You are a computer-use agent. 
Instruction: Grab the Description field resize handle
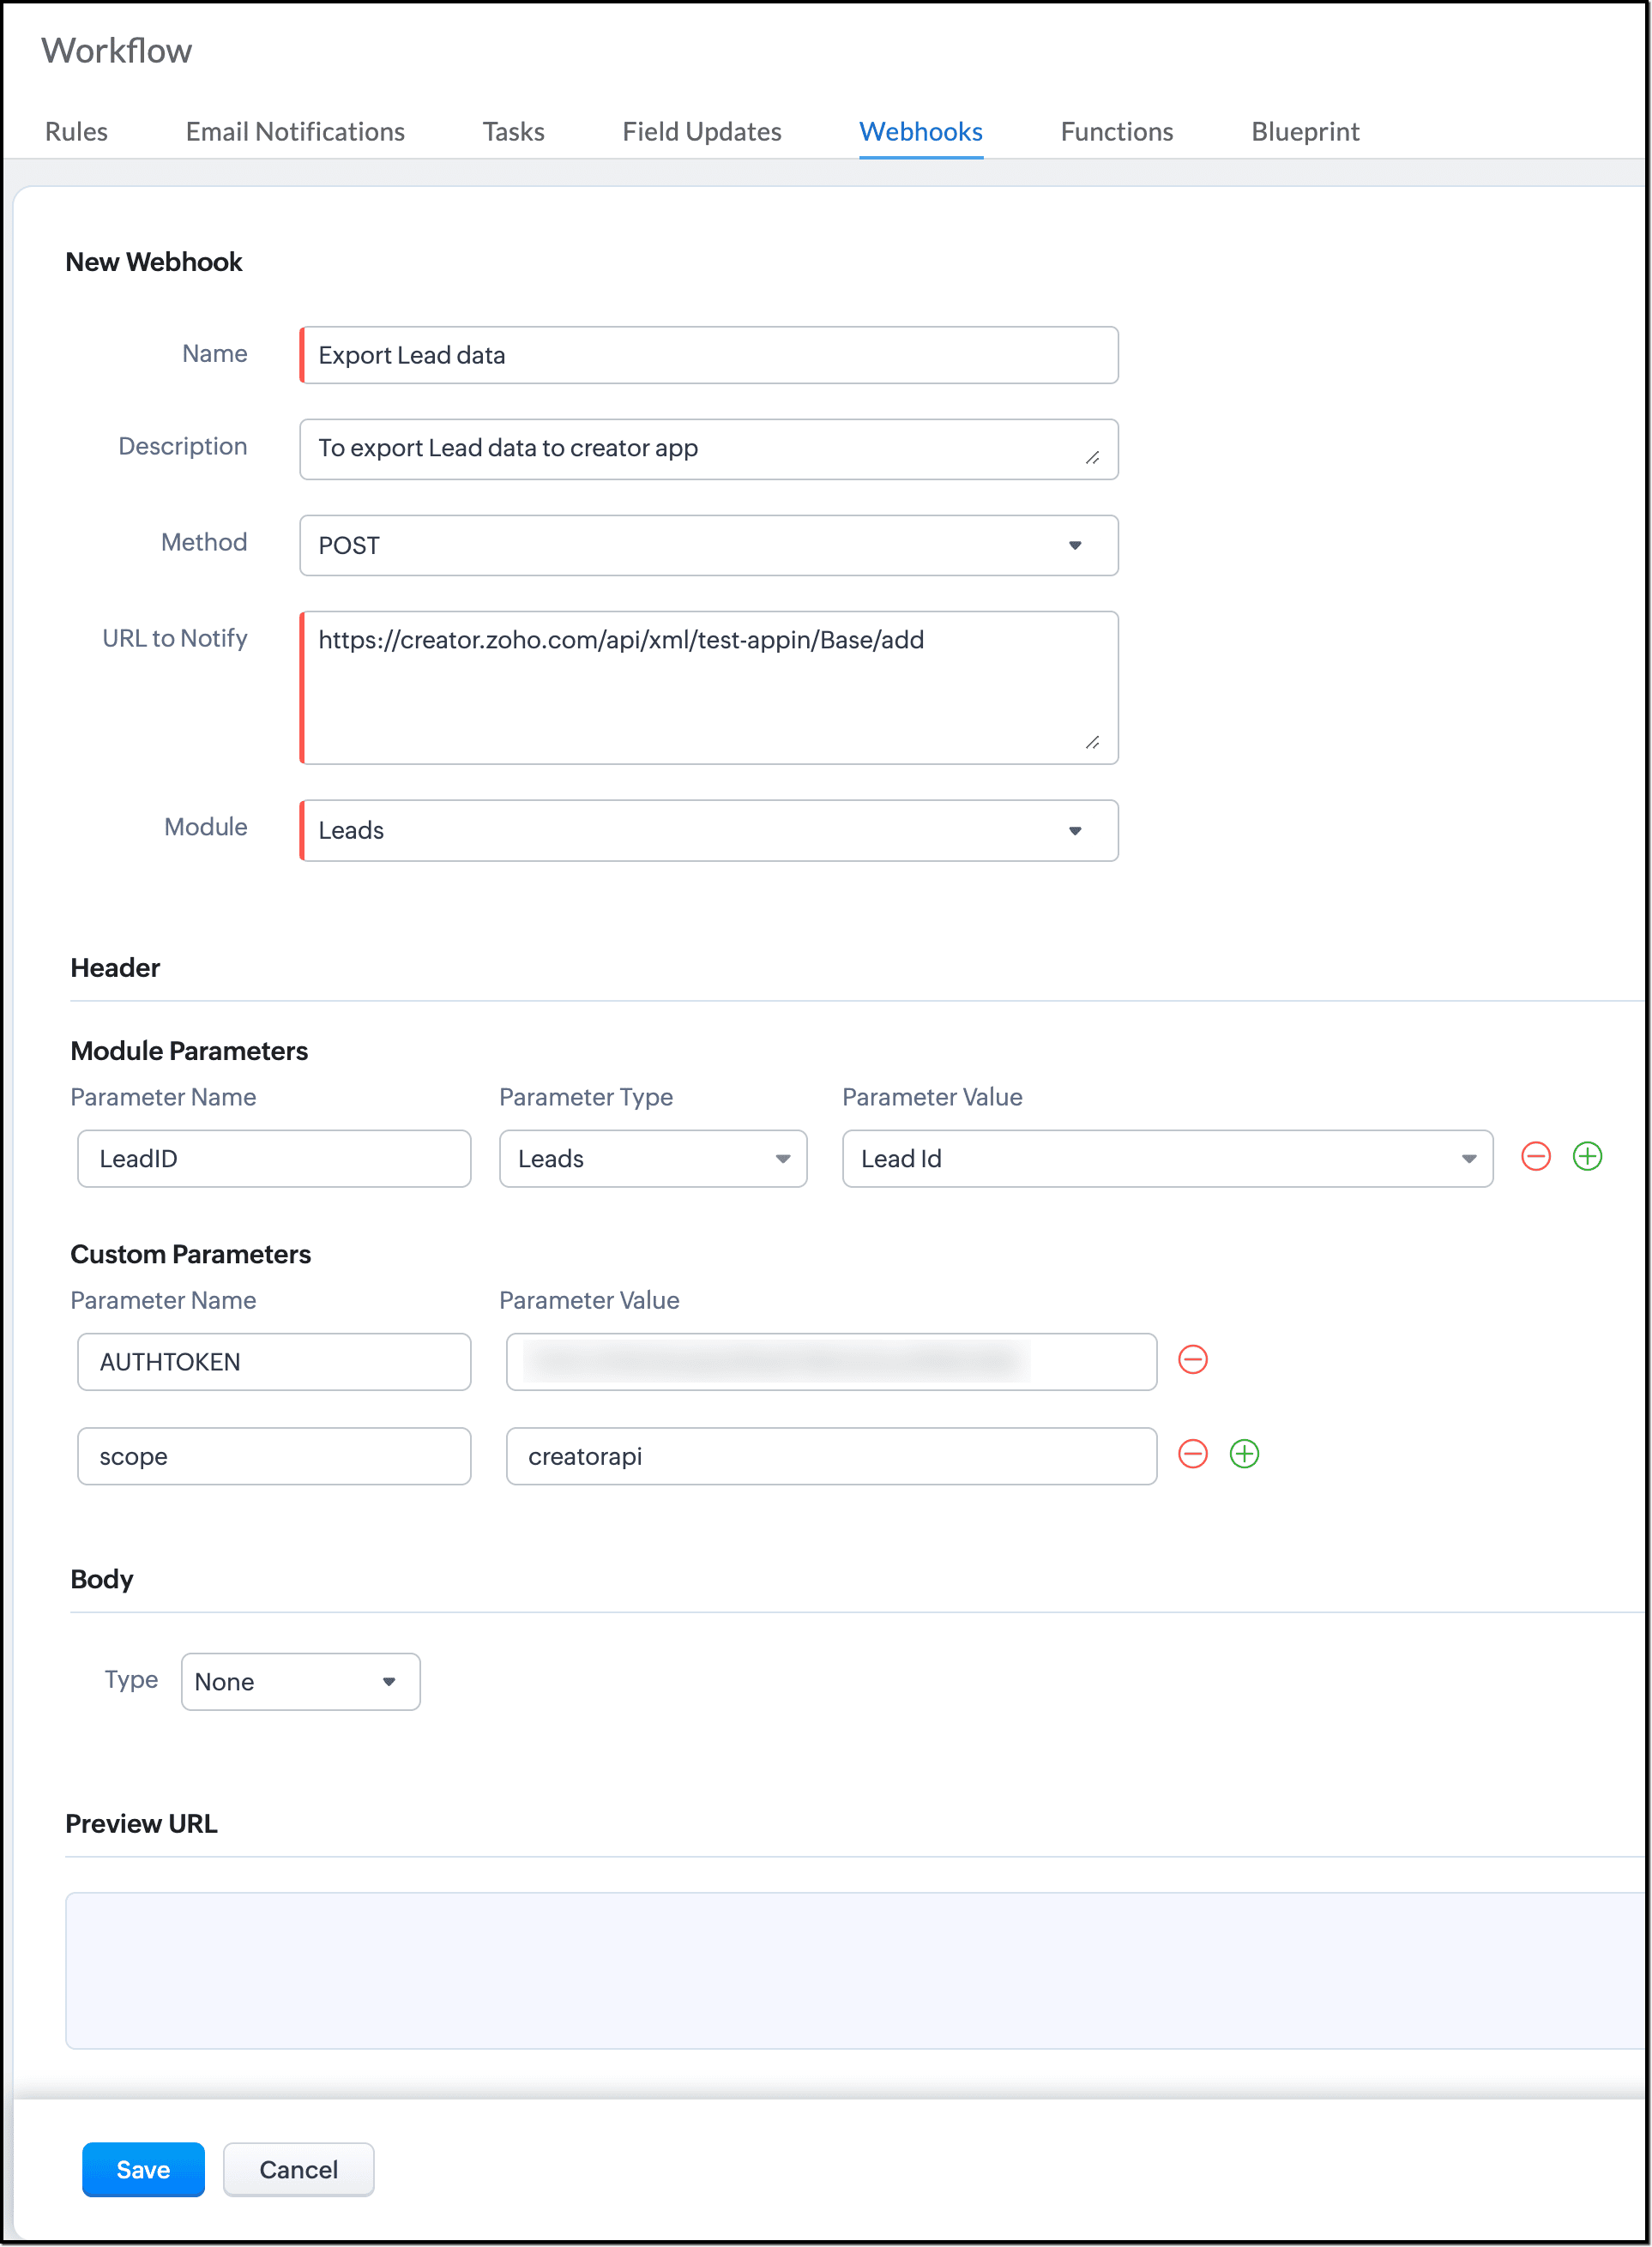point(1092,458)
